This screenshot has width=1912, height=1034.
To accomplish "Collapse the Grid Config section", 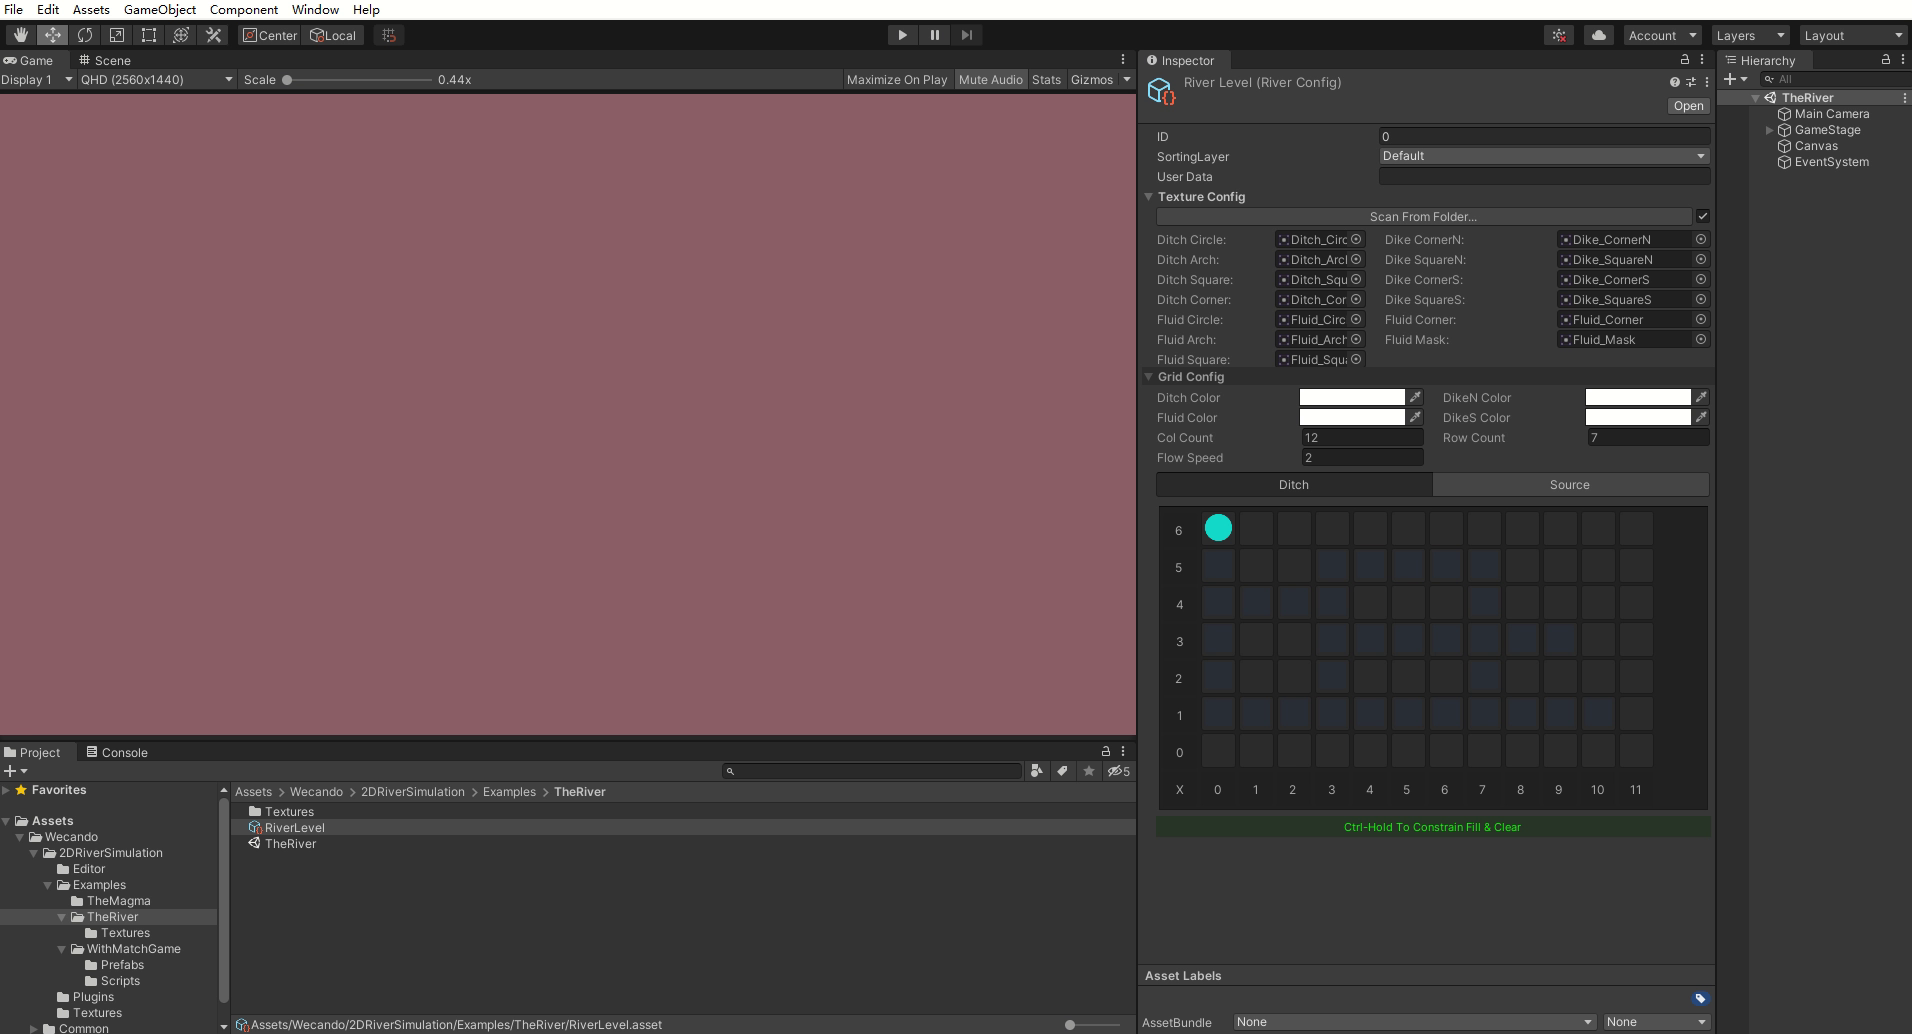I will click(x=1149, y=377).
